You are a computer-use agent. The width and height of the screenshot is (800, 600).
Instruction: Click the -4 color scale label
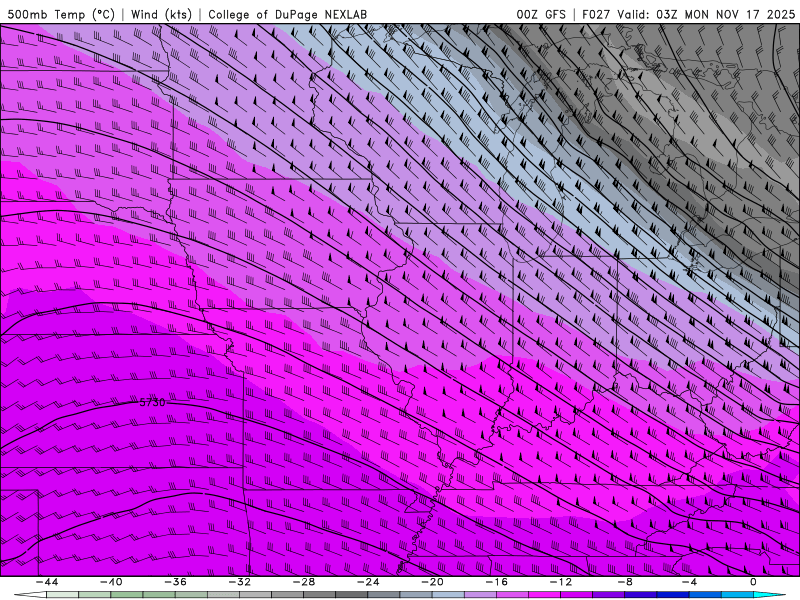pyautogui.click(x=689, y=582)
